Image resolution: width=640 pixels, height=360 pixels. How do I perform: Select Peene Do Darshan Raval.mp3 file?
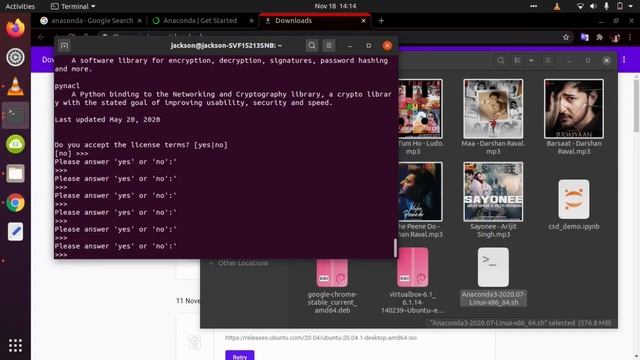coord(420,200)
